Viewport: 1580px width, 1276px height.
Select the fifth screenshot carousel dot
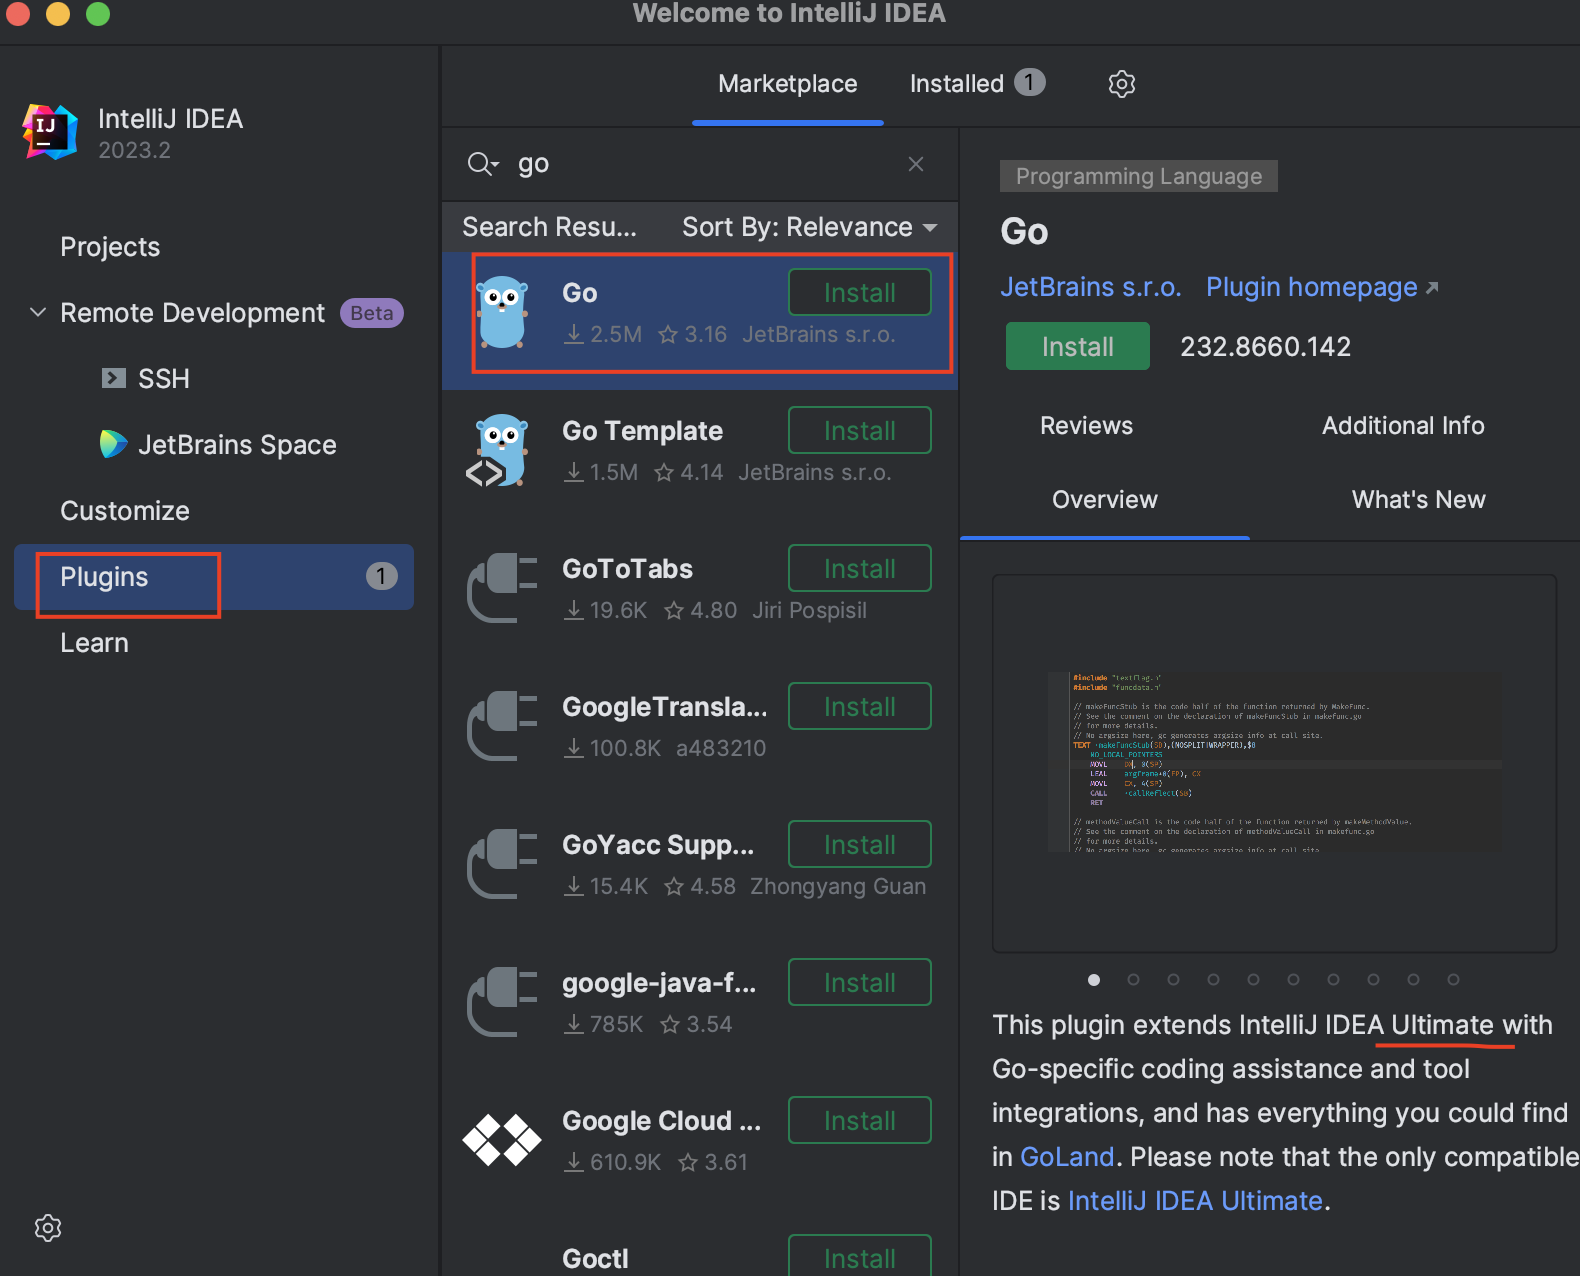pyautogui.click(x=1254, y=980)
